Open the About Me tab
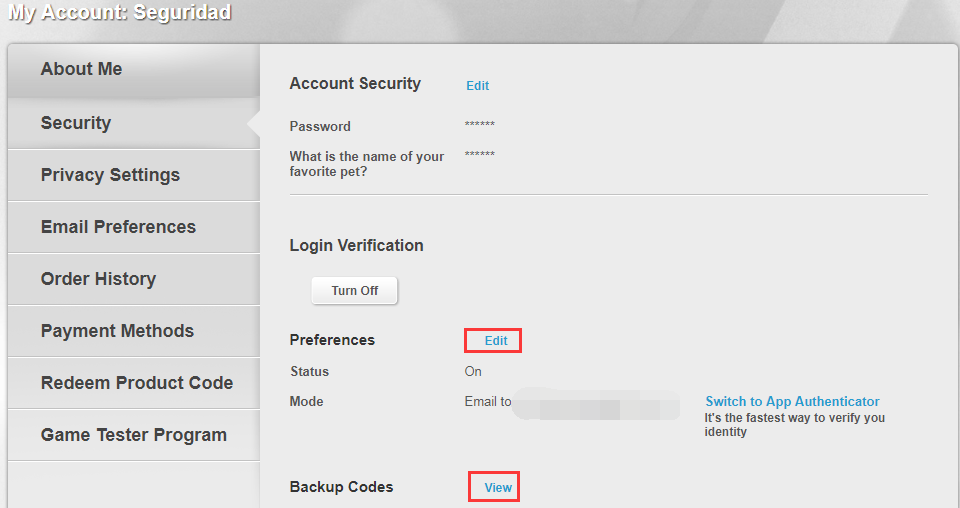The width and height of the screenshot is (960, 508). pyautogui.click(x=133, y=70)
